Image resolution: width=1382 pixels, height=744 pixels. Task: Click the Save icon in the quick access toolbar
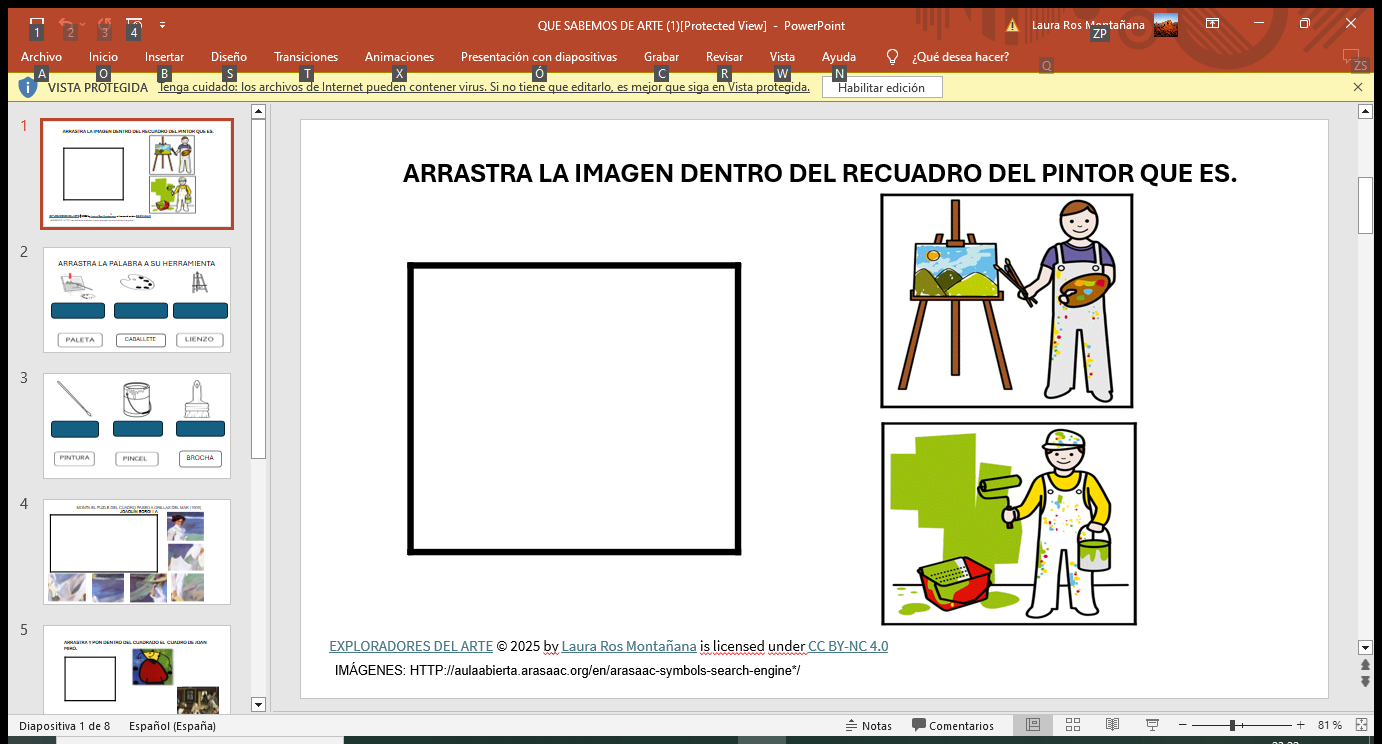pyautogui.click(x=37, y=24)
